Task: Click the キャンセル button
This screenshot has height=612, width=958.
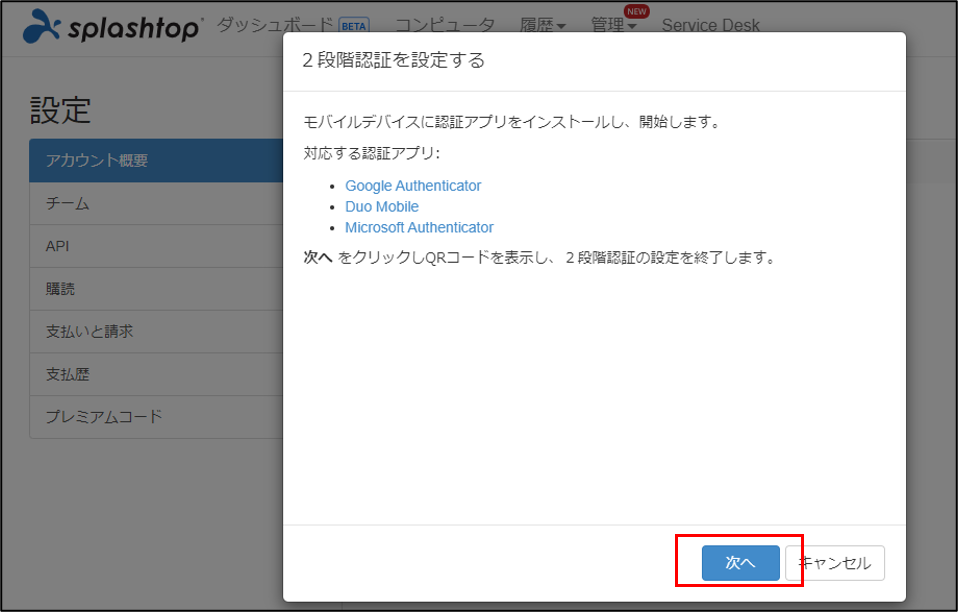Action: (x=835, y=563)
